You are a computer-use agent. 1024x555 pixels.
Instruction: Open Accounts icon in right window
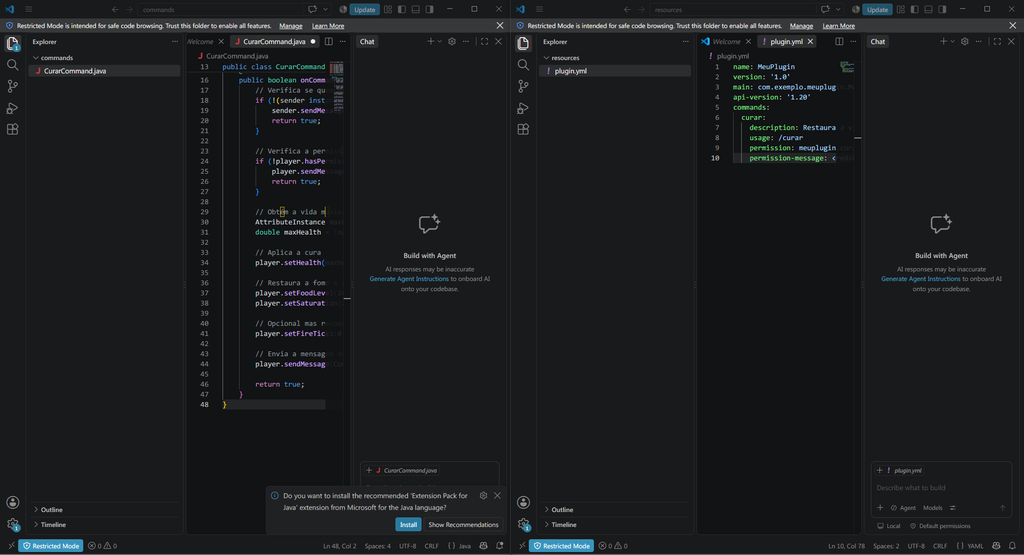coord(523,502)
